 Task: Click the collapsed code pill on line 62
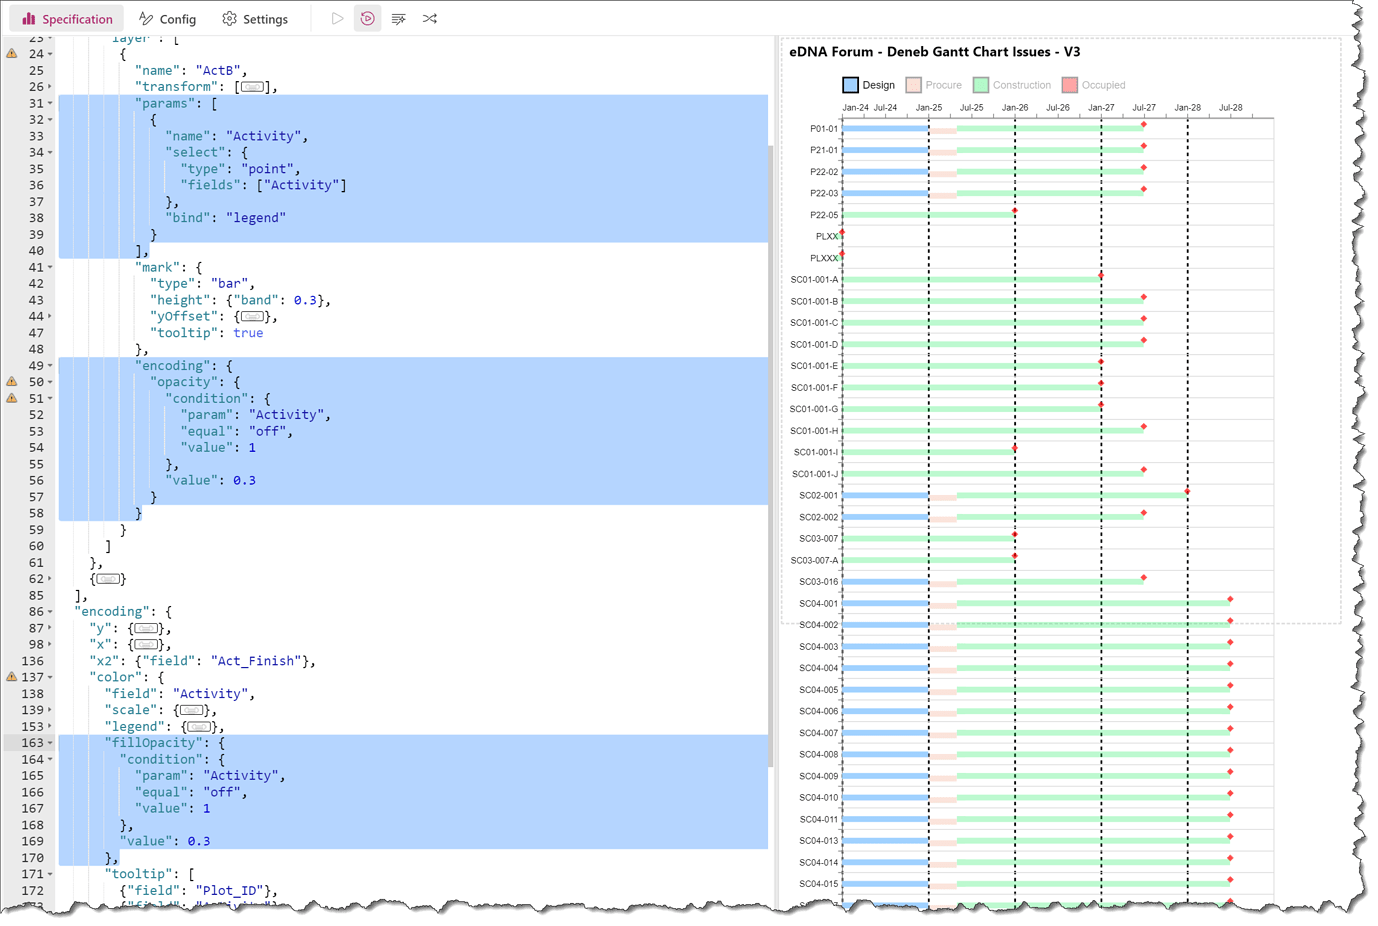coord(108,578)
